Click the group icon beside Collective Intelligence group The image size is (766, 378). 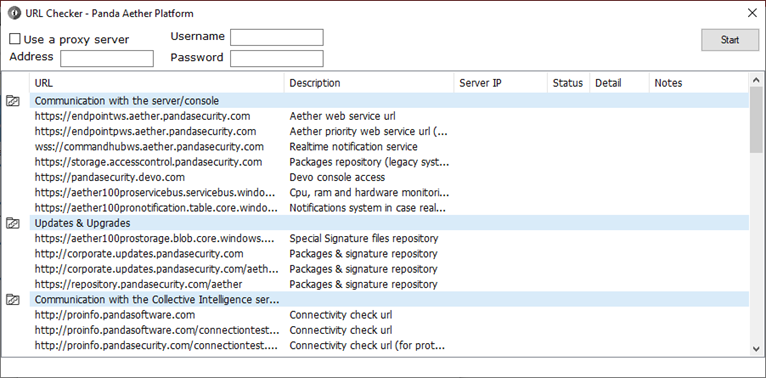coord(13,300)
